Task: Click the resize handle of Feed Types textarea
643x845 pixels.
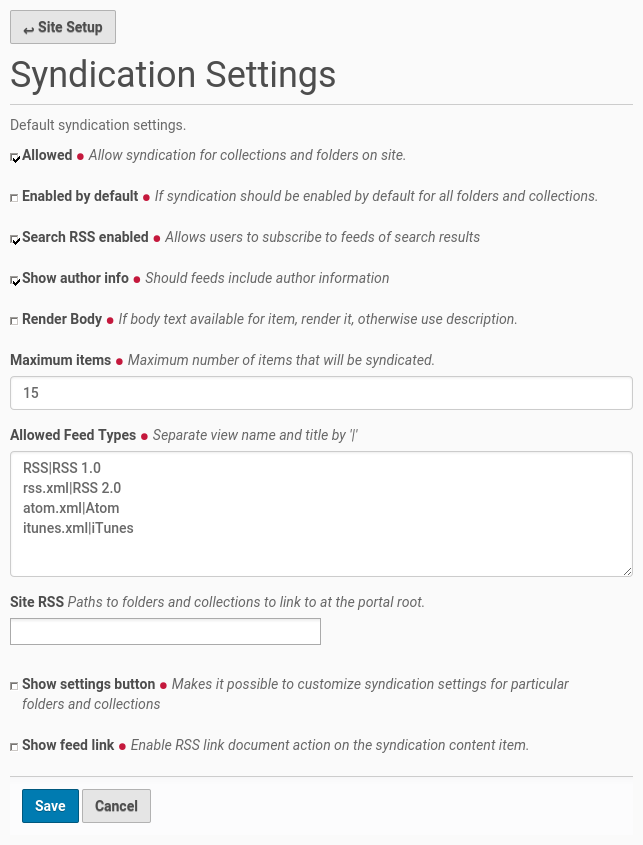Action: point(627,571)
